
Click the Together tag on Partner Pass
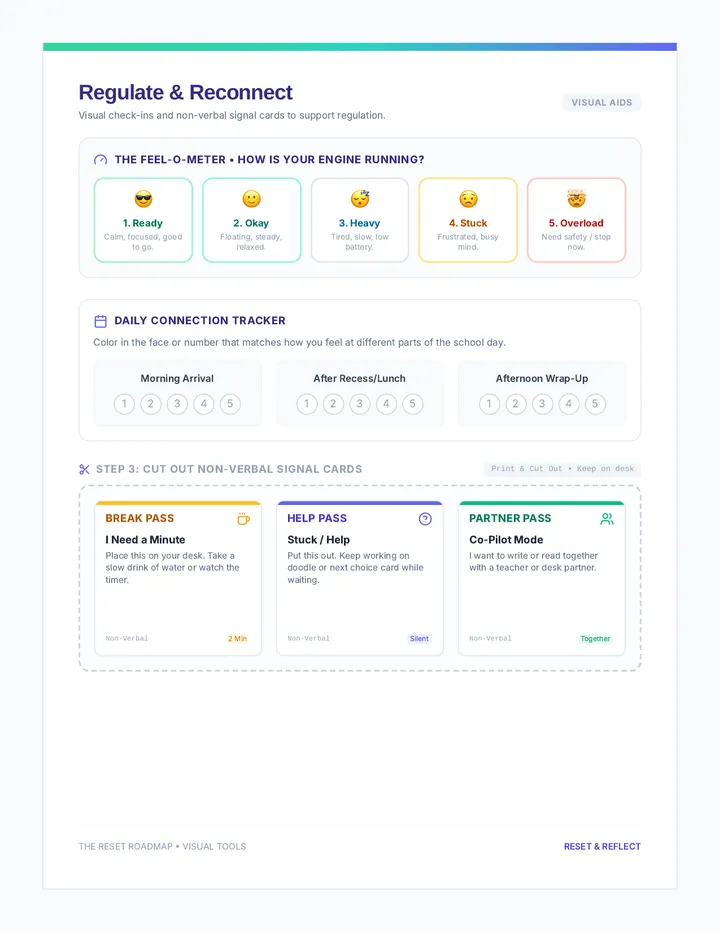595,639
